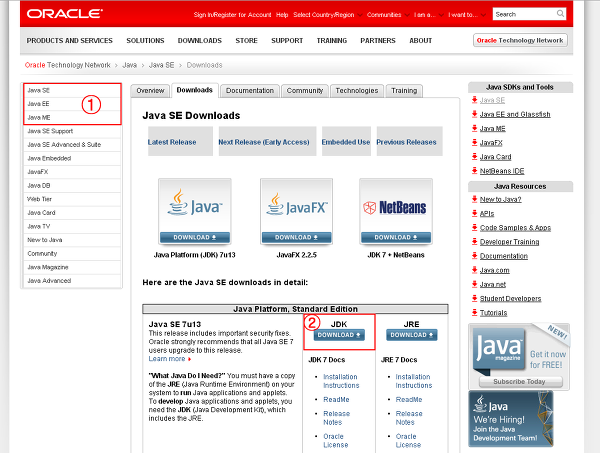
Task: Open Java Card link in SDKs and Tools
Action: (x=496, y=157)
